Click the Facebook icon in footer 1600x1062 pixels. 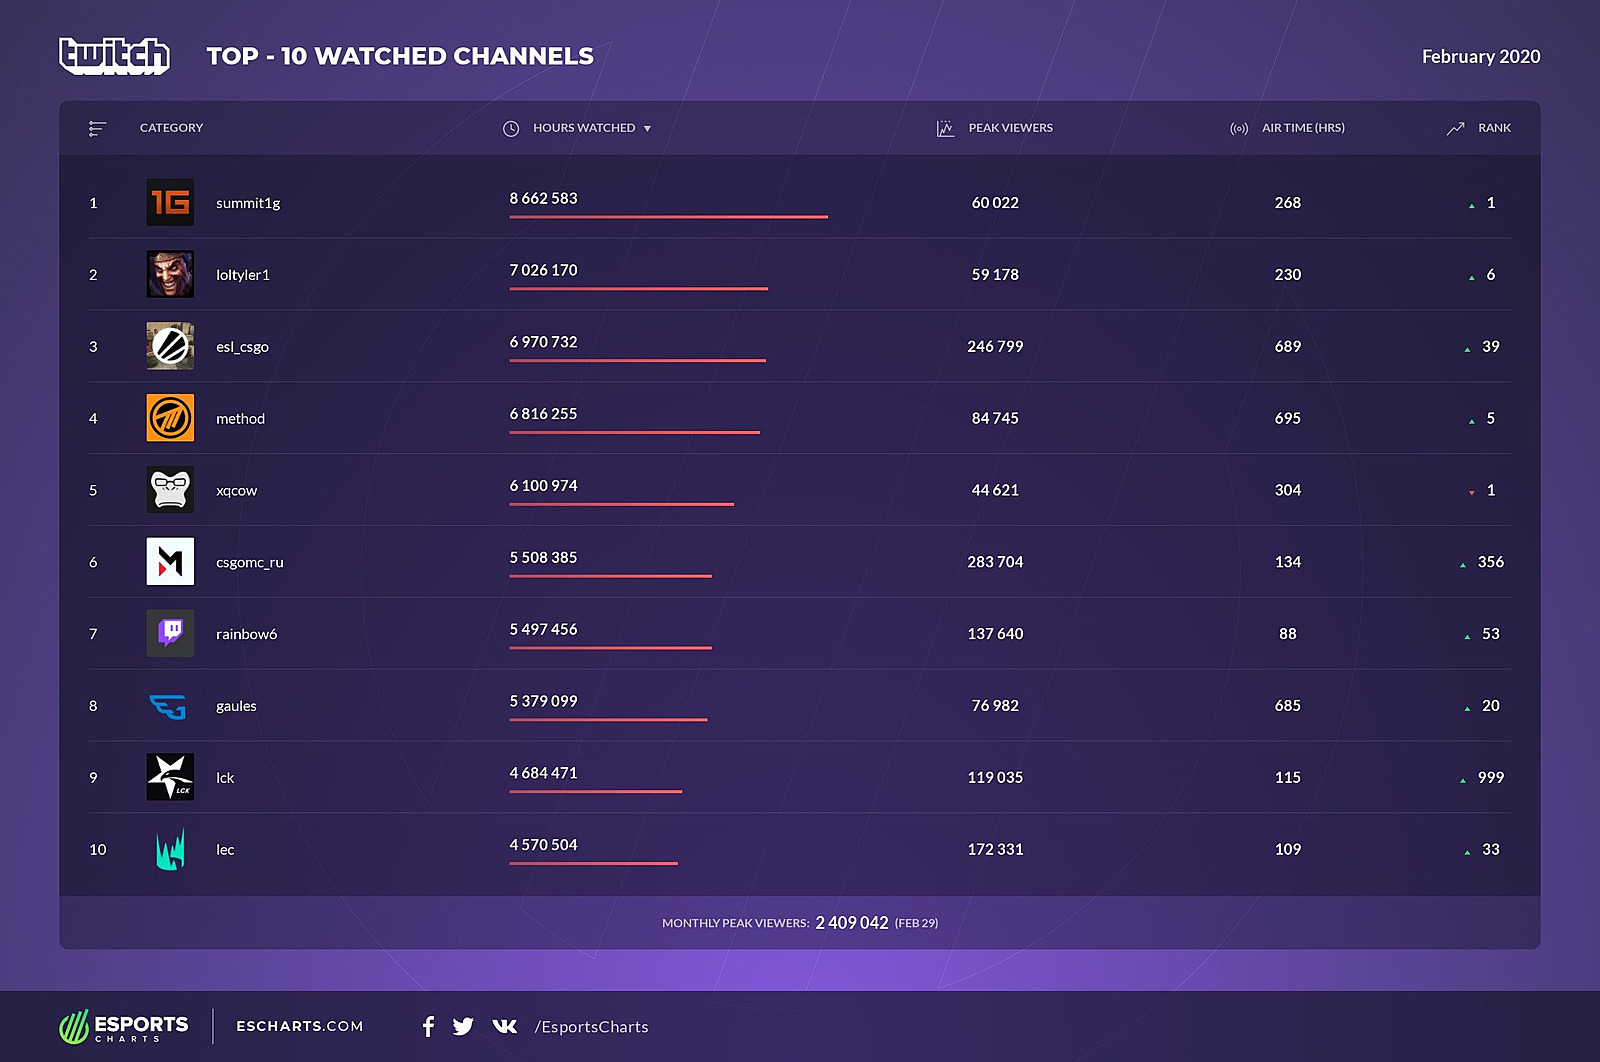[x=428, y=1026]
